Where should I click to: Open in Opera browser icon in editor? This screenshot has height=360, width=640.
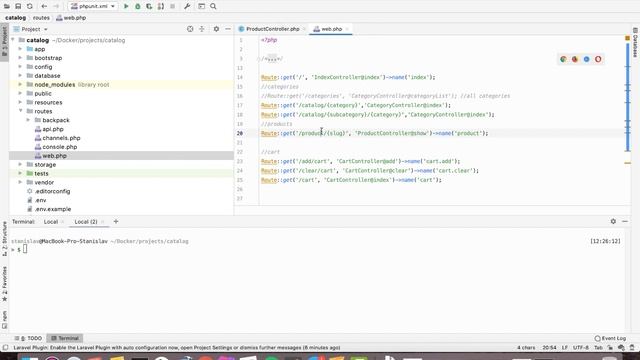(x=598, y=59)
